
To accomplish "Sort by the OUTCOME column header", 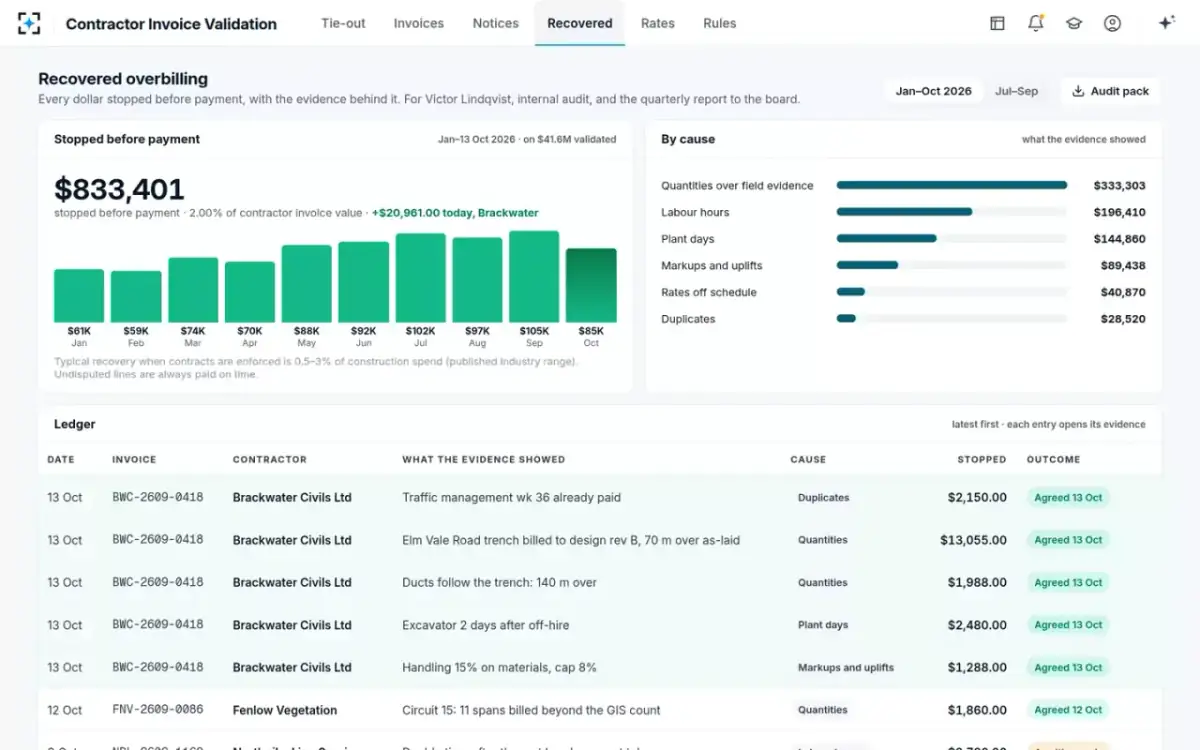I will click(x=1053, y=460).
